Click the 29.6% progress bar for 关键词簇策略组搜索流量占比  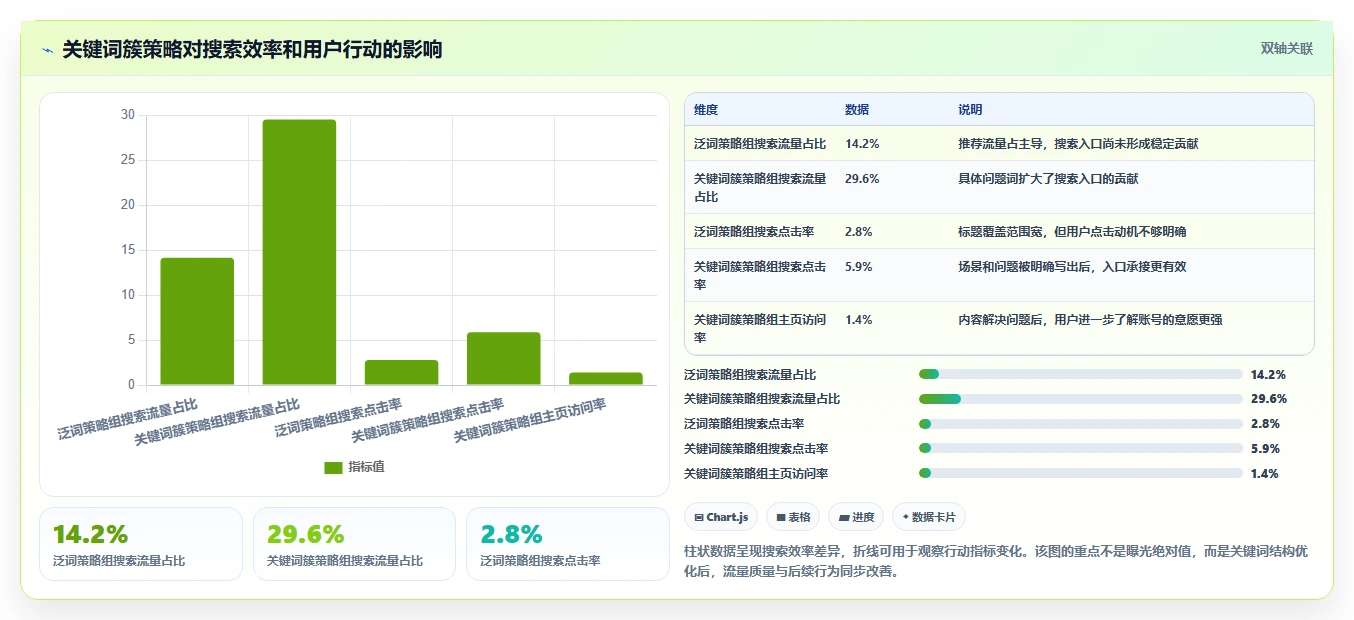pos(1080,399)
